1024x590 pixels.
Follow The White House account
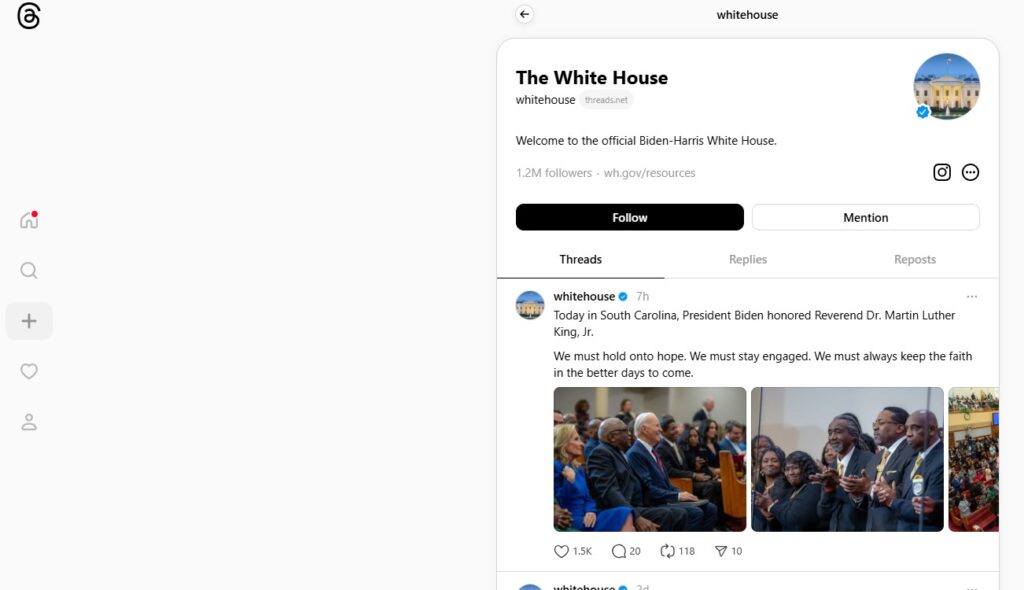630,218
